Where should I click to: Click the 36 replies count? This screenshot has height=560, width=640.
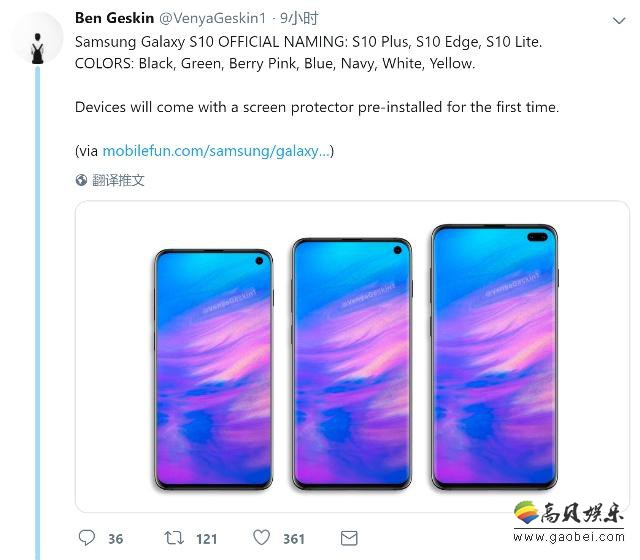pyautogui.click(x=116, y=539)
